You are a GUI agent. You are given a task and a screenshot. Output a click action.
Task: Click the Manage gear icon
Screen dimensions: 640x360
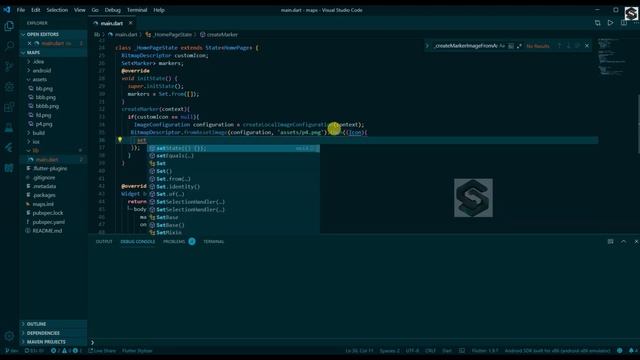9,336
